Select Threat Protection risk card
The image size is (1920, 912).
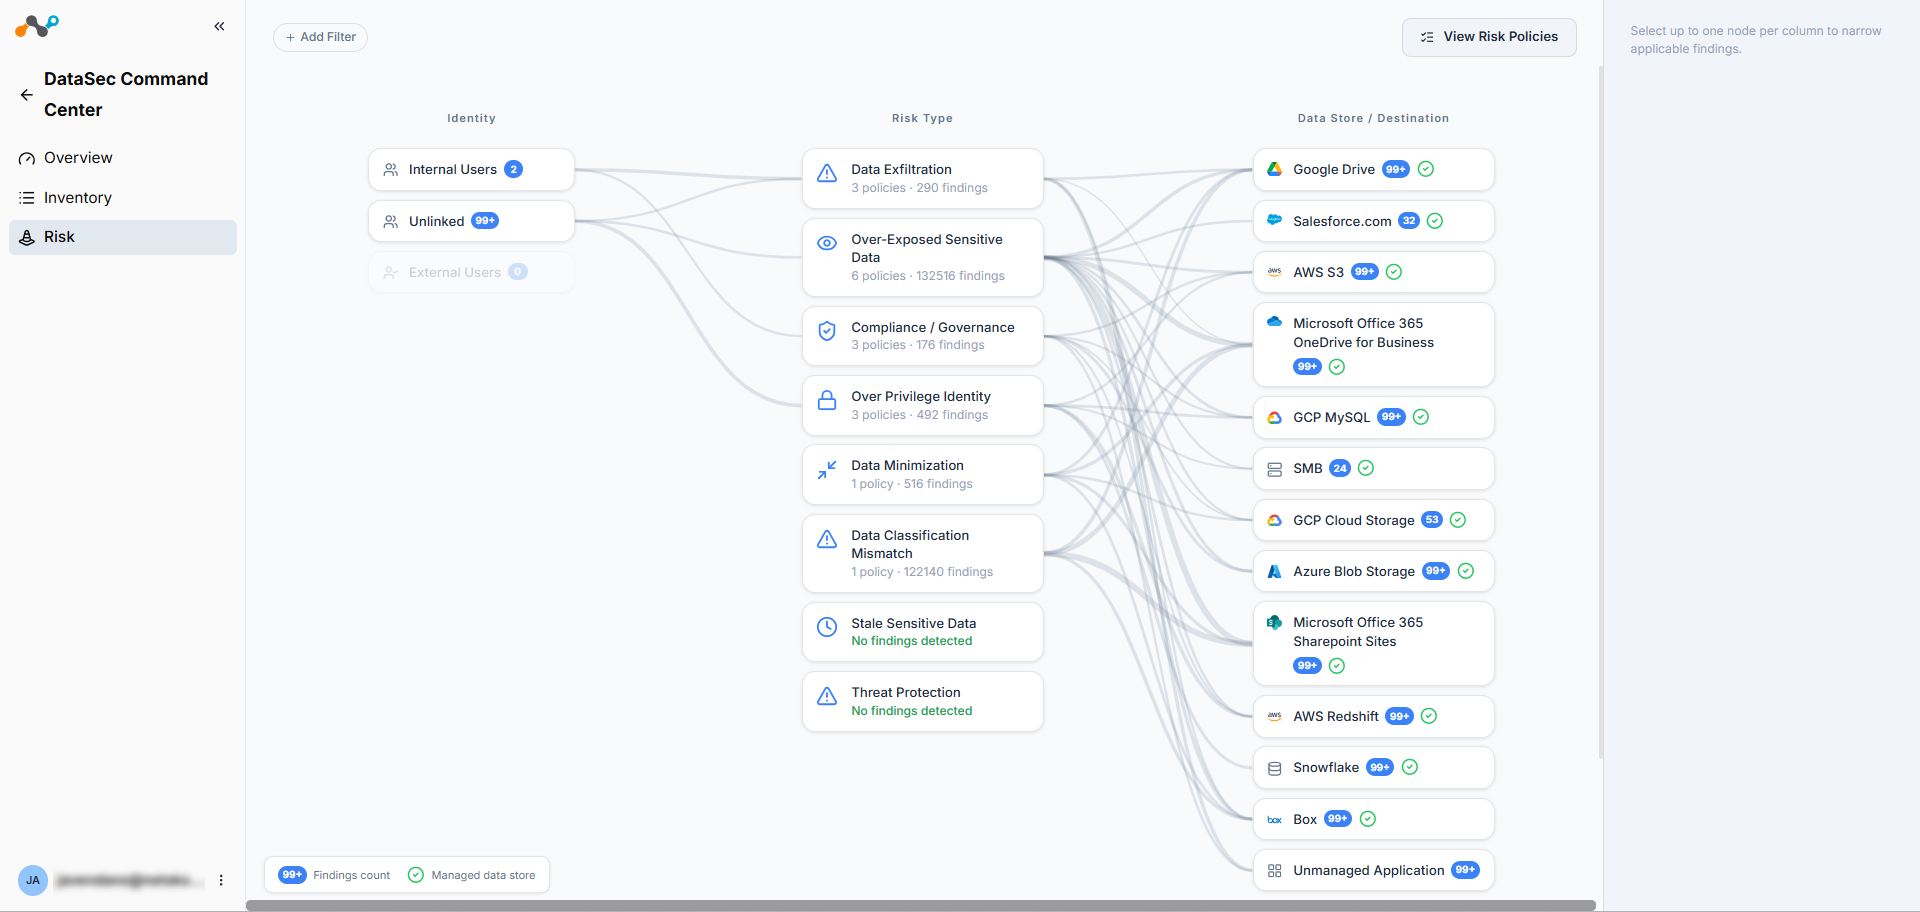coord(922,701)
